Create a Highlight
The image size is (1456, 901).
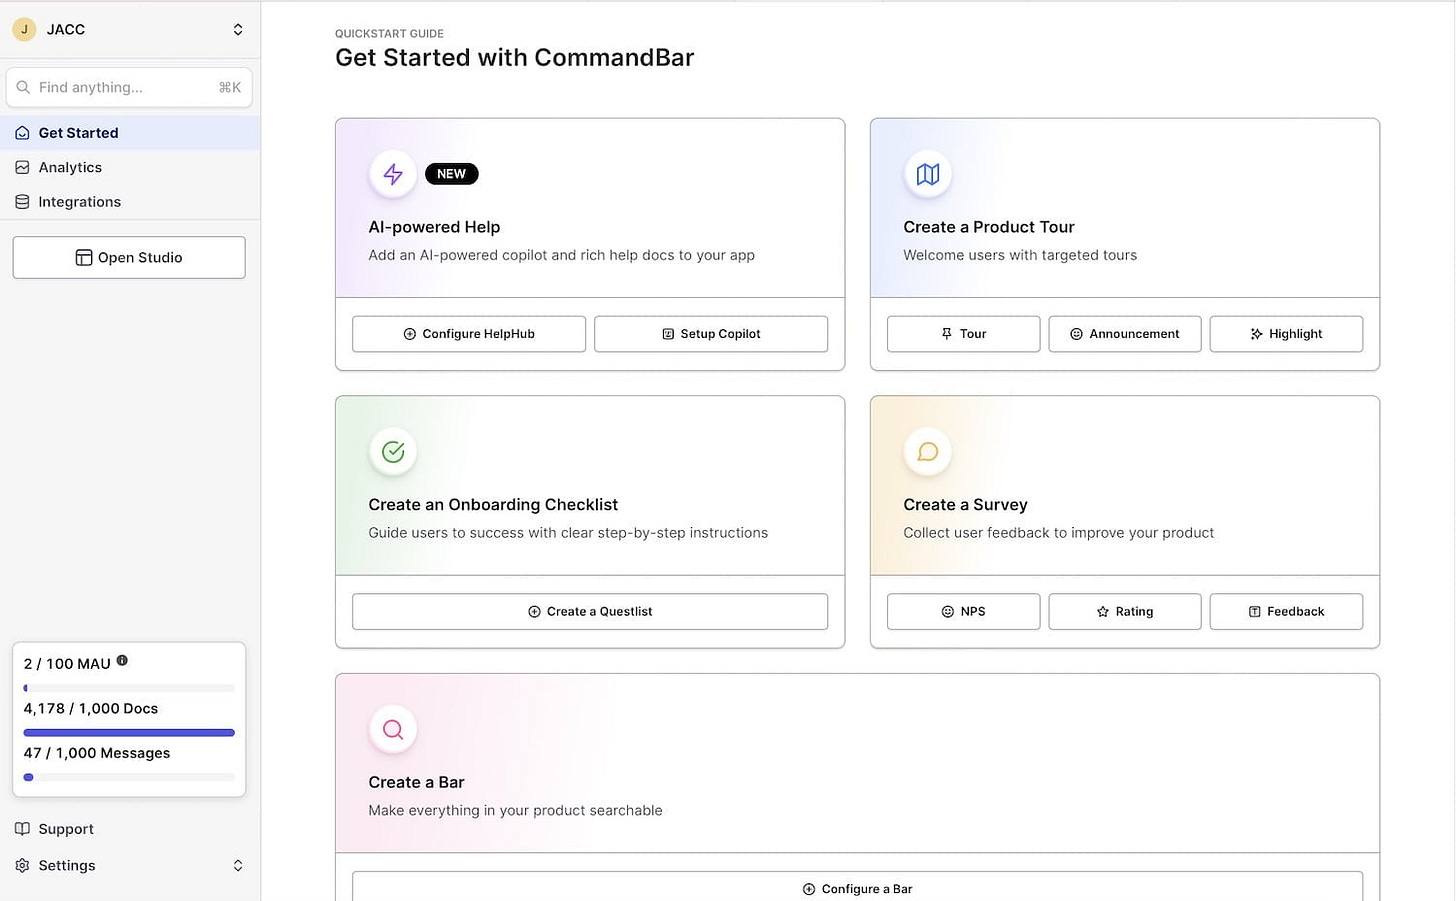tap(1286, 334)
